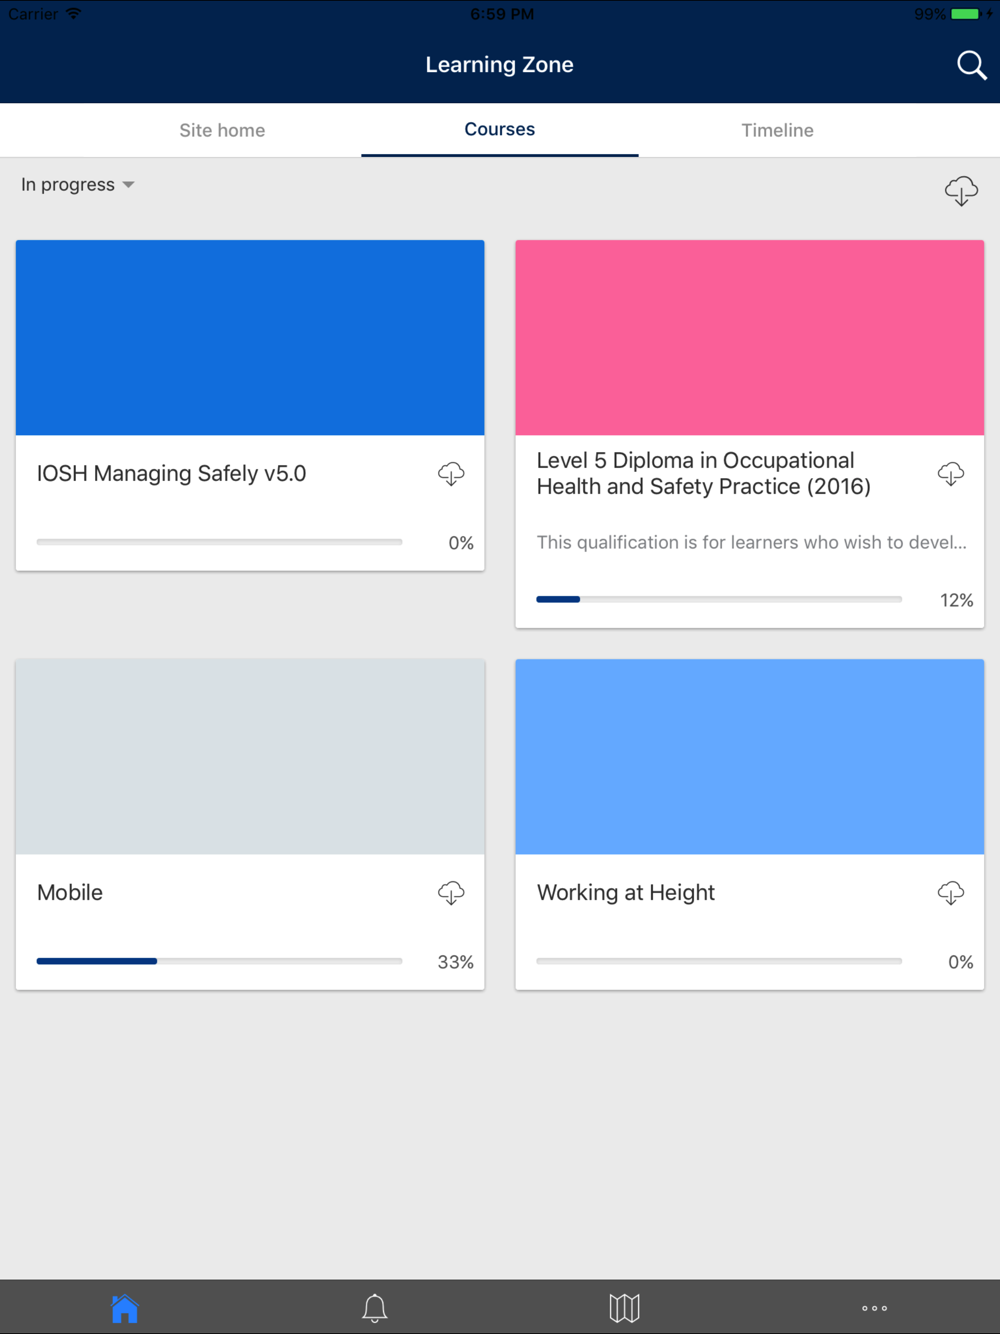Open the more options ellipsis menu

coord(875,1308)
